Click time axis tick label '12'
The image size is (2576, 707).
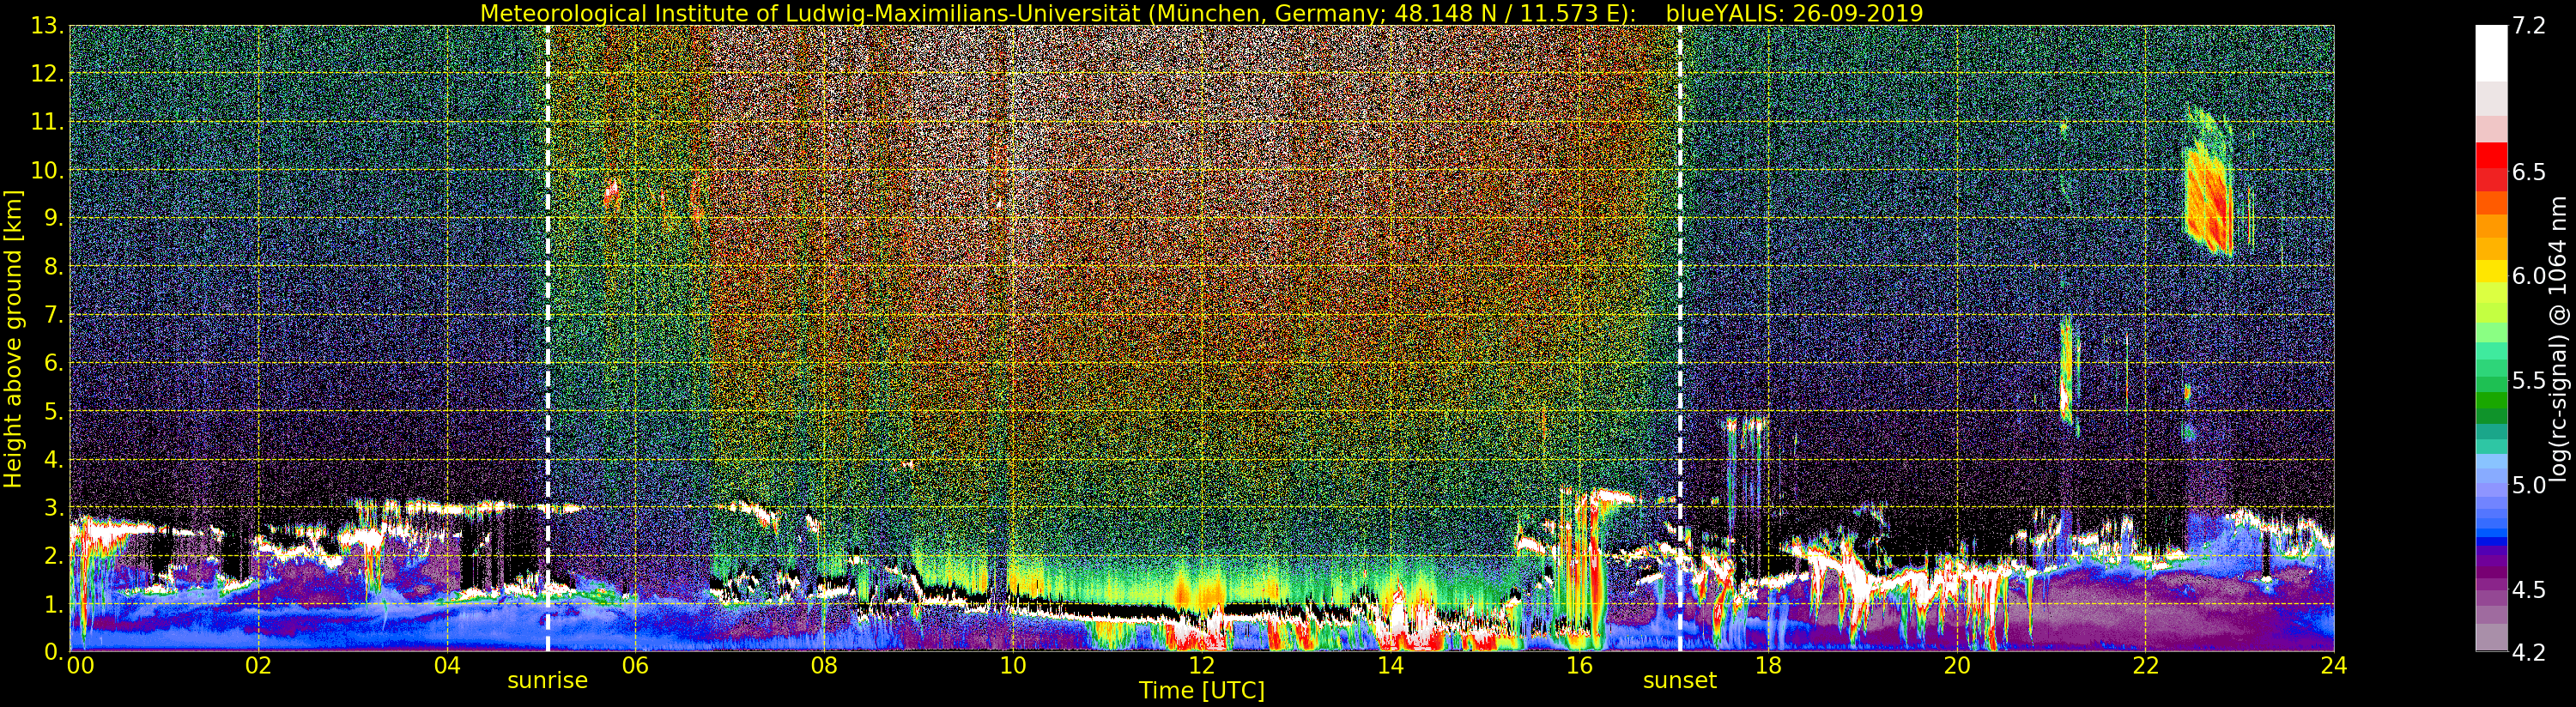(x=1202, y=665)
